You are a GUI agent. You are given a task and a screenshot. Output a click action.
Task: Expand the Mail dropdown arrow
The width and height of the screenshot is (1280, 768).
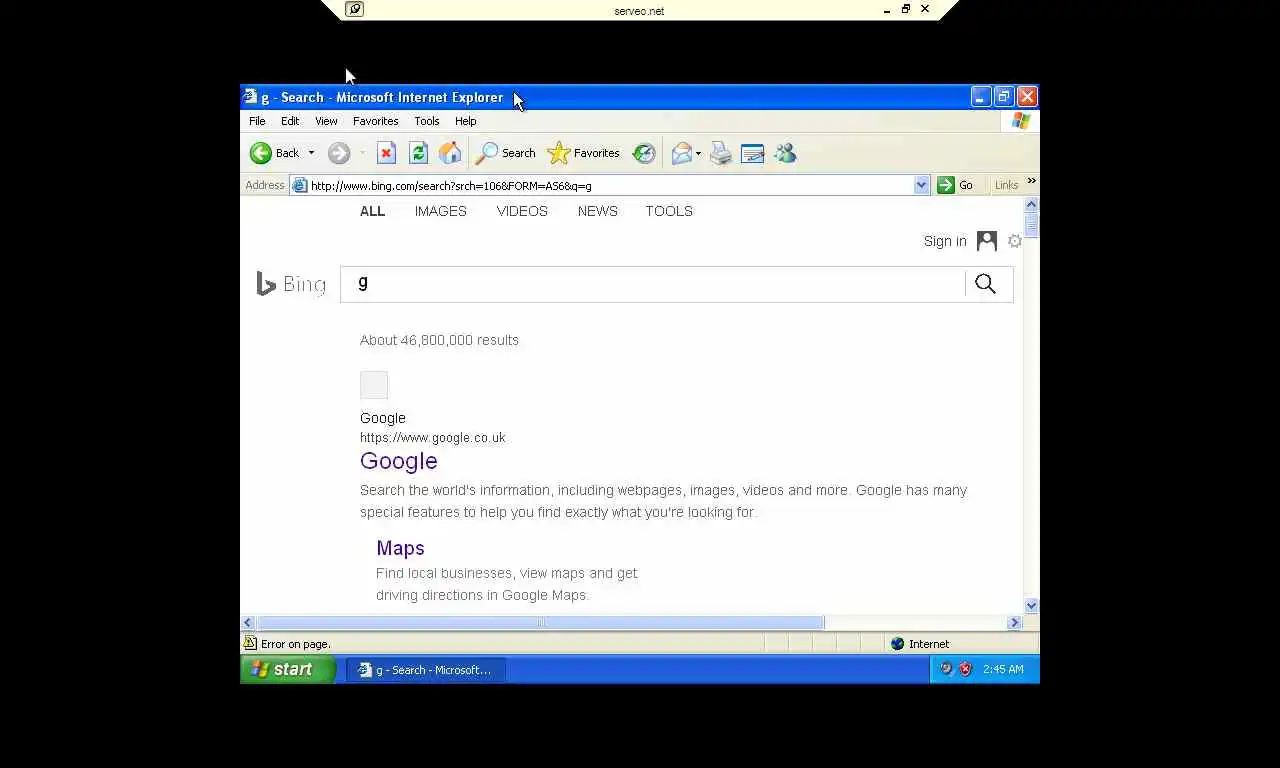click(x=698, y=153)
